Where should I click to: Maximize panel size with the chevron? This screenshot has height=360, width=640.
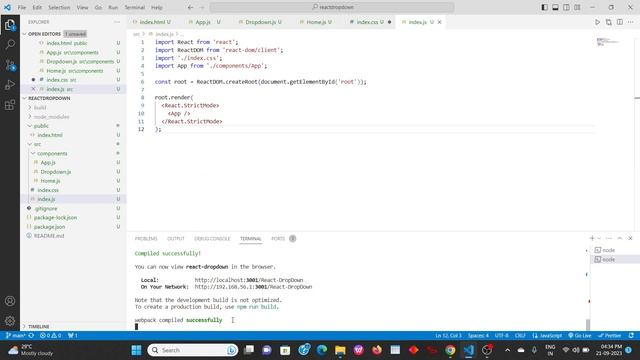pos(620,238)
